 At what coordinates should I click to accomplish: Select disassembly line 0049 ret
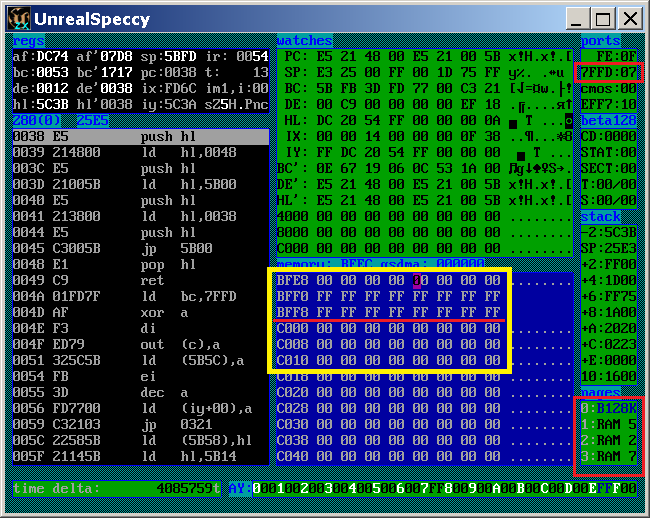pyautogui.click(x=141, y=281)
